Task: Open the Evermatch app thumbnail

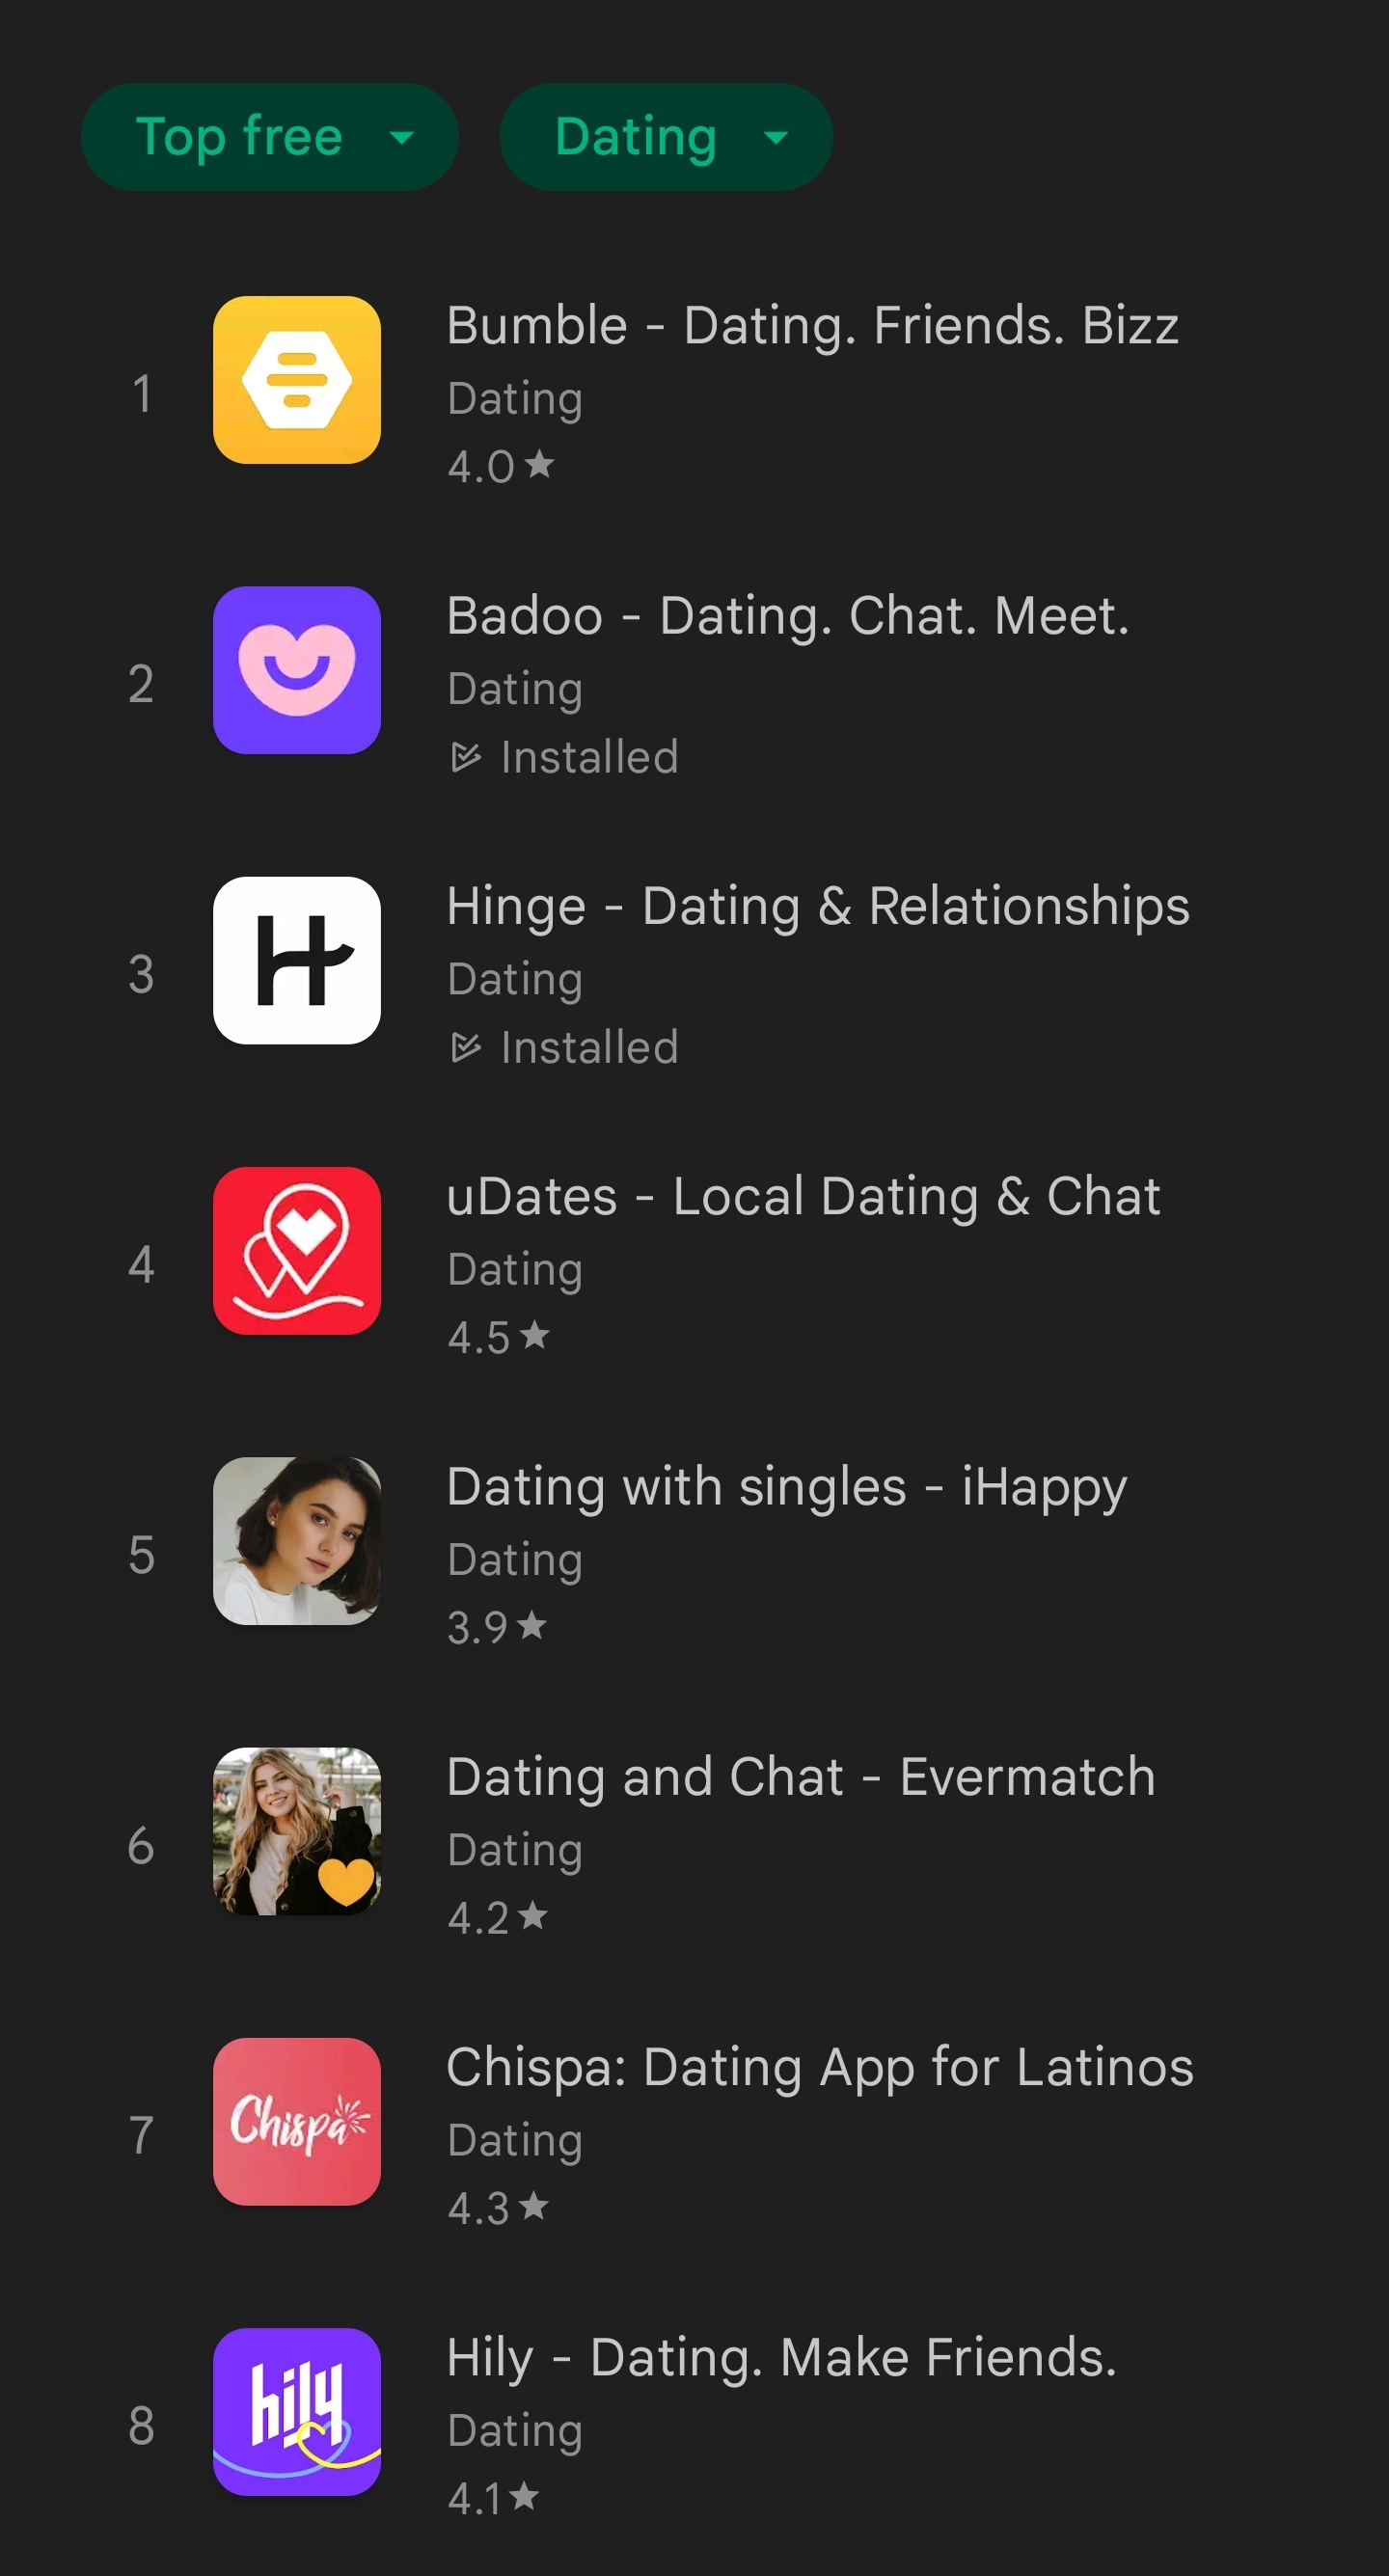Action: click(x=297, y=1831)
